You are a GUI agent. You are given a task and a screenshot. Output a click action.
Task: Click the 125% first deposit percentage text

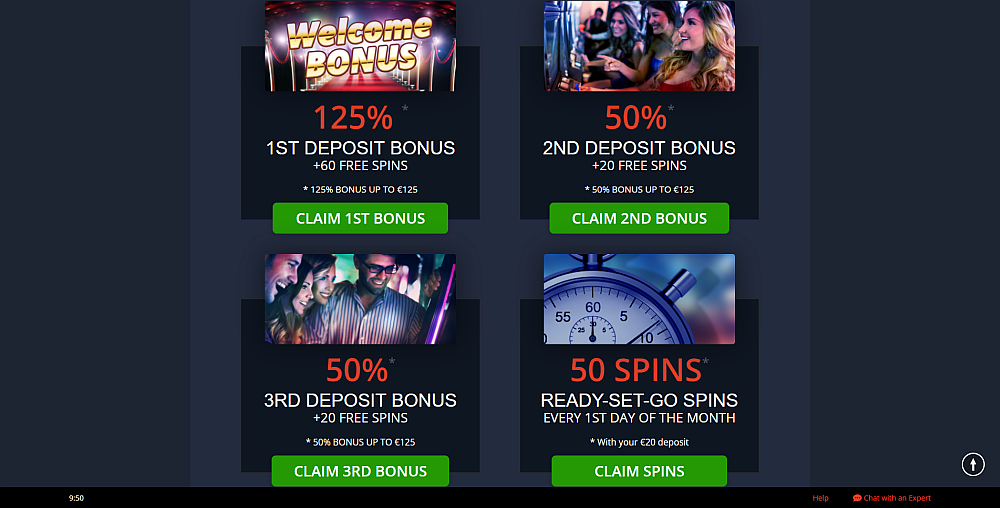tap(353, 117)
